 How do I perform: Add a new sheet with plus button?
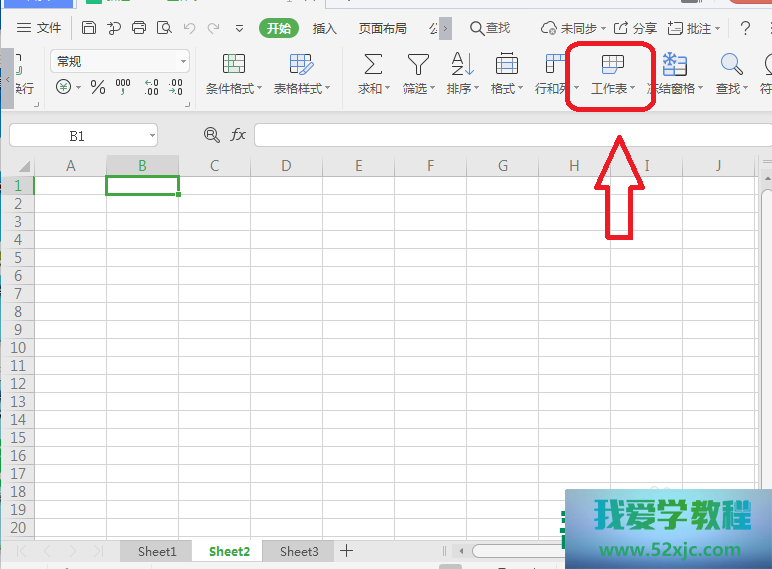346,551
